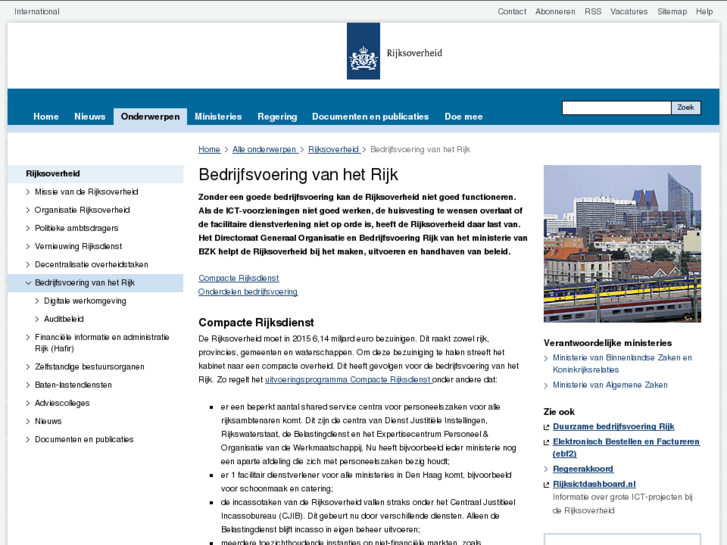Click the Zoek search button
The width and height of the screenshot is (727, 545).
click(686, 108)
